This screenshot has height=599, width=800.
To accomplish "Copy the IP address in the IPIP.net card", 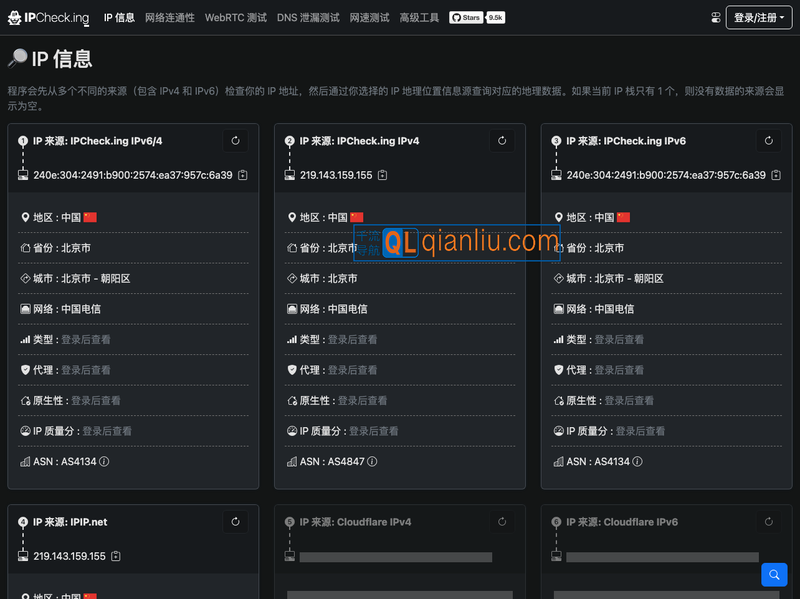I will [x=116, y=556].
